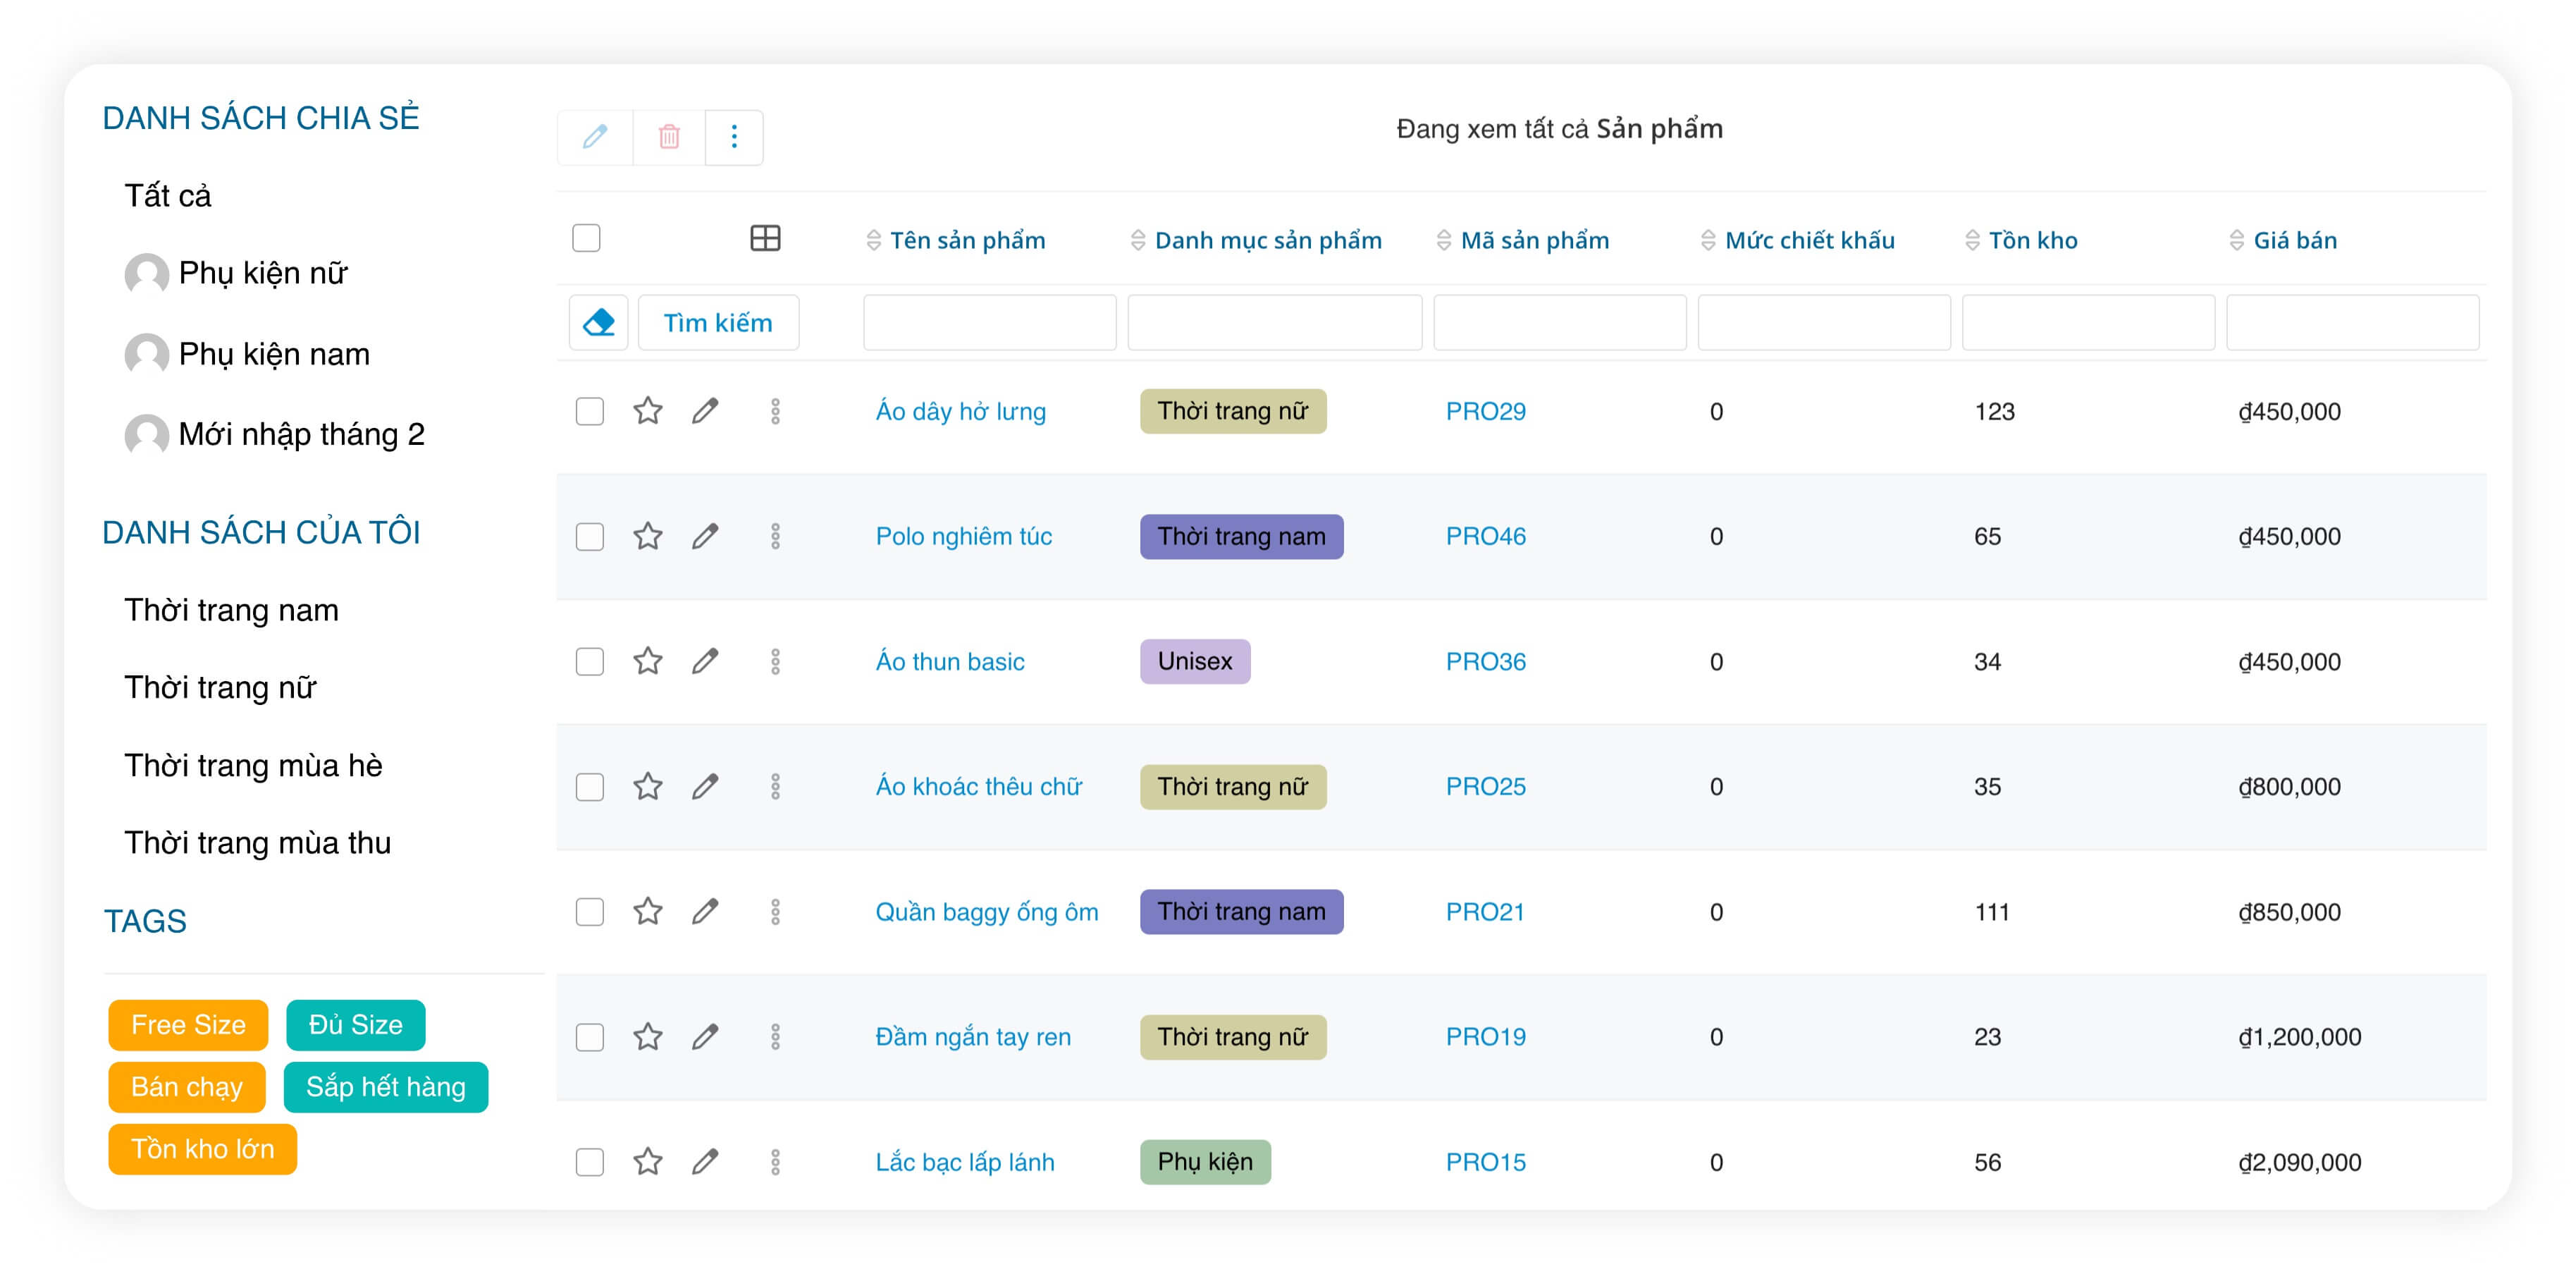The width and height of the screenshot is (2576, 1274).
Task: Click the Unisex category badge
Action: pyautogui.click(x=1194, y=661)
